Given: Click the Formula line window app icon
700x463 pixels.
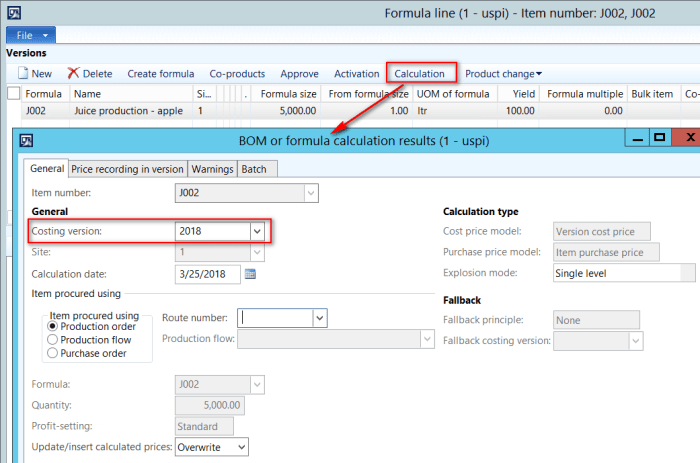Looking at the screenshot, I should [16, 14].
